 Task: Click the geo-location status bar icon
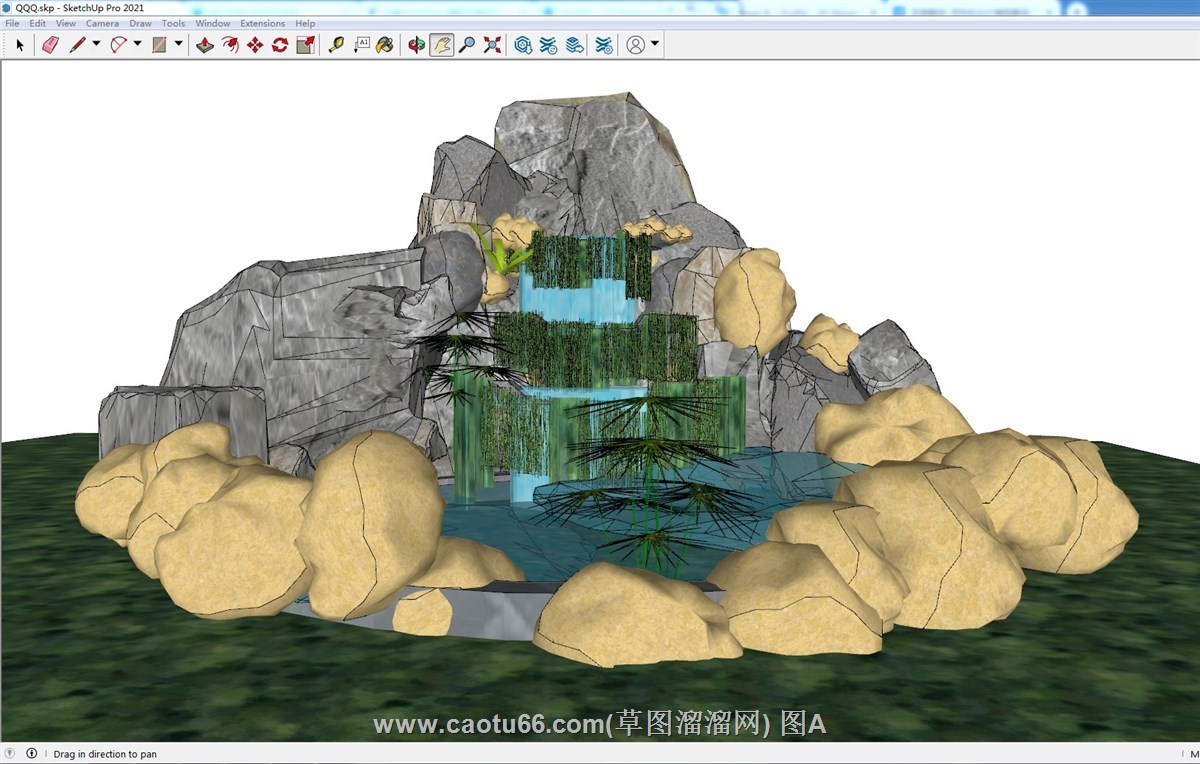11,753
